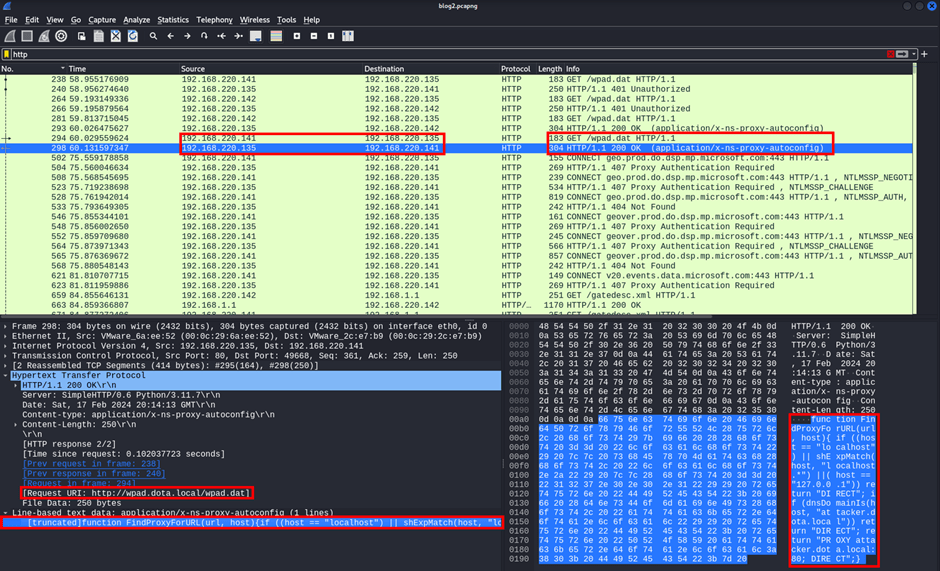Open a capture file via the toolbar icon
This screenshot has height=571, width=940.
(x=81, y=36)
